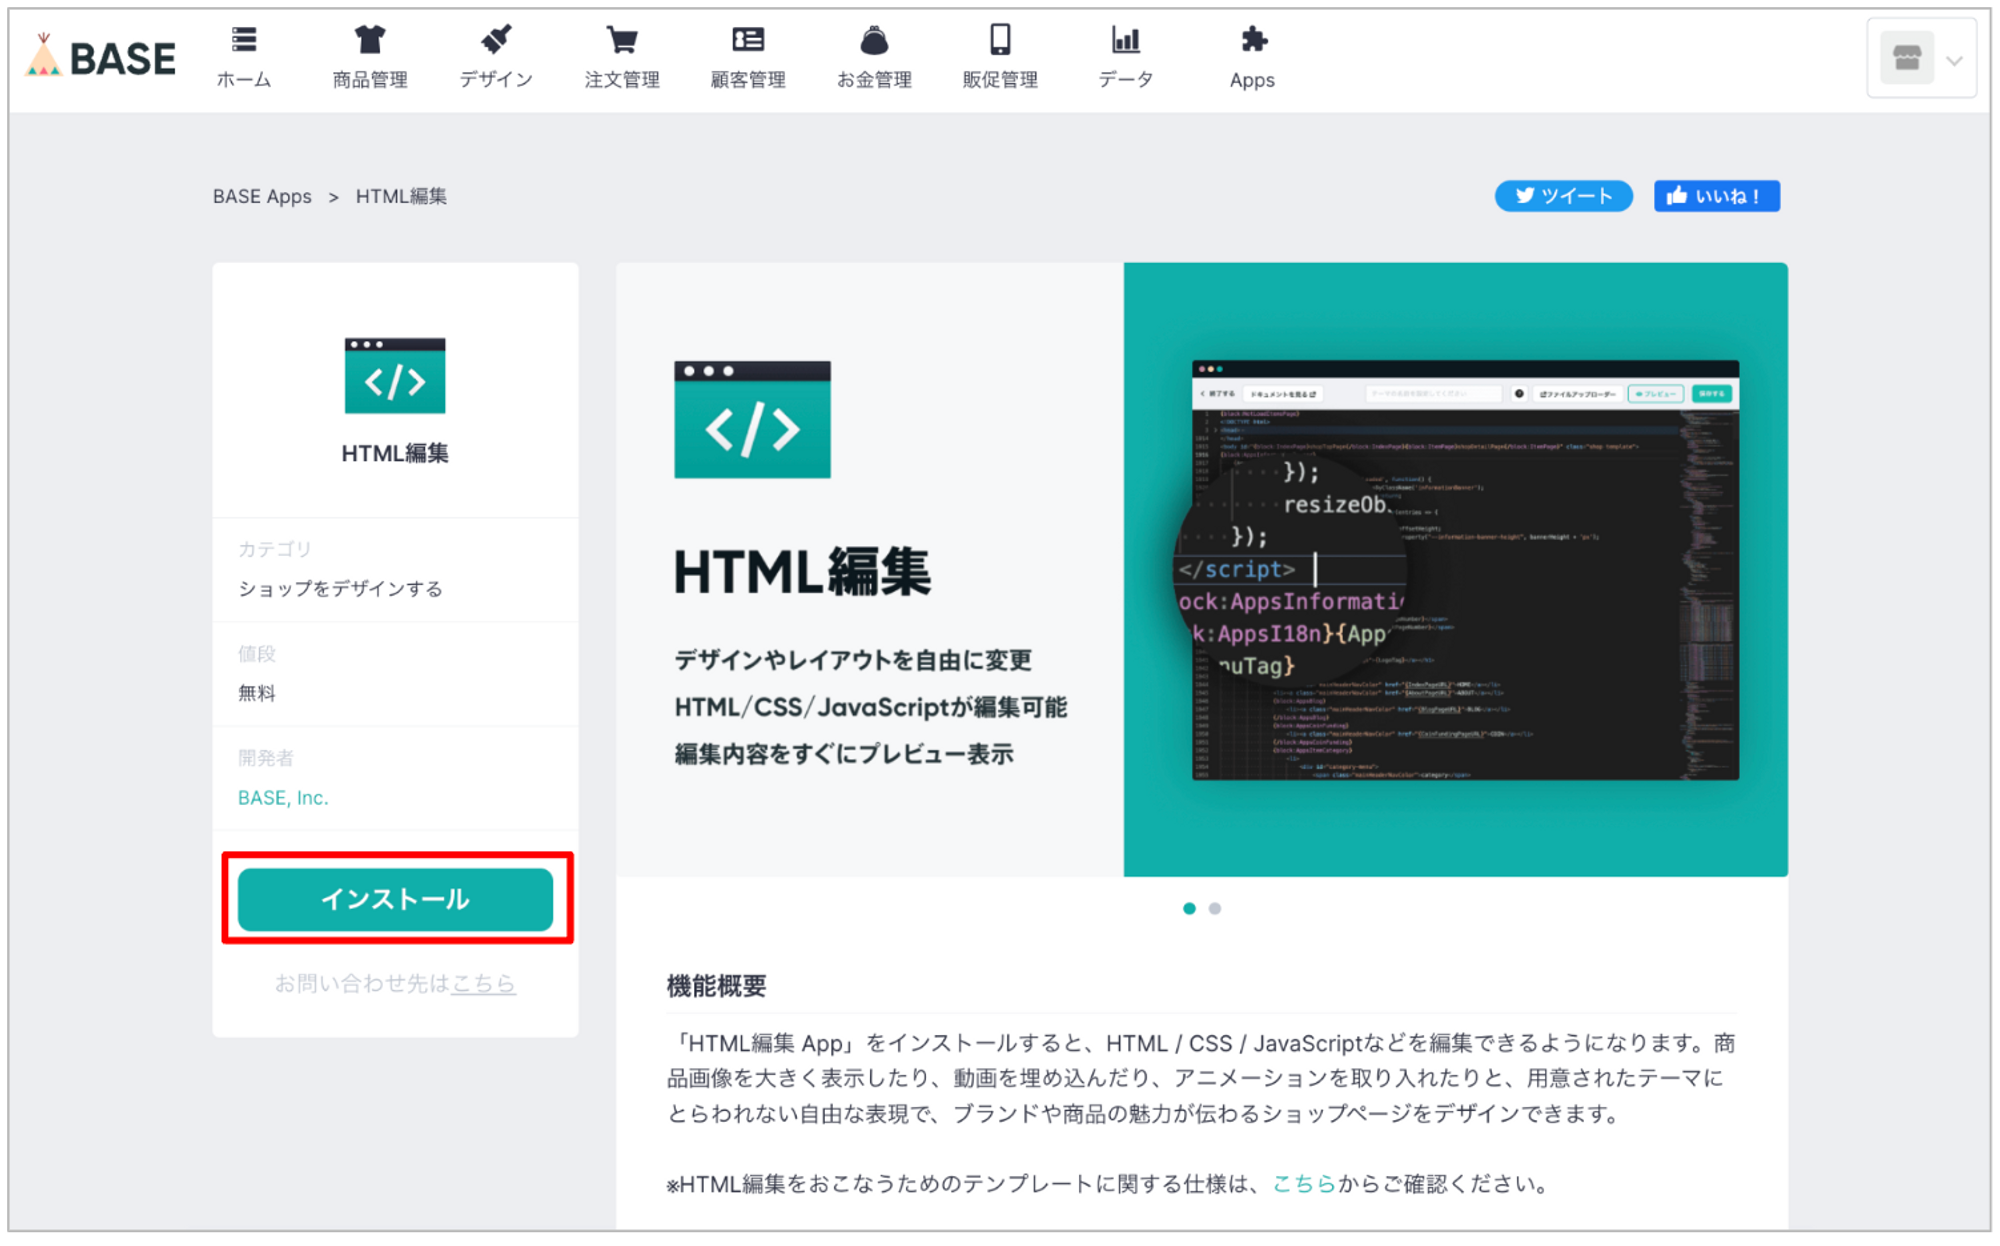Open template spec こちら link
The width and height of the screenshot is (2000, 1246).
click(1304, 1184)
